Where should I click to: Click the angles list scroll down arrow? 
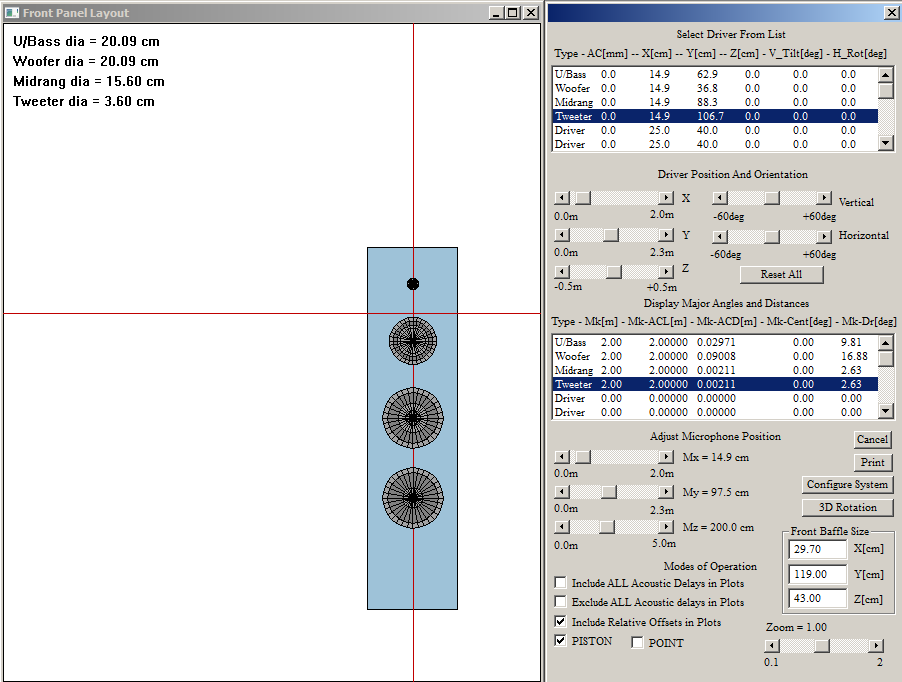(x=886, y=411)
